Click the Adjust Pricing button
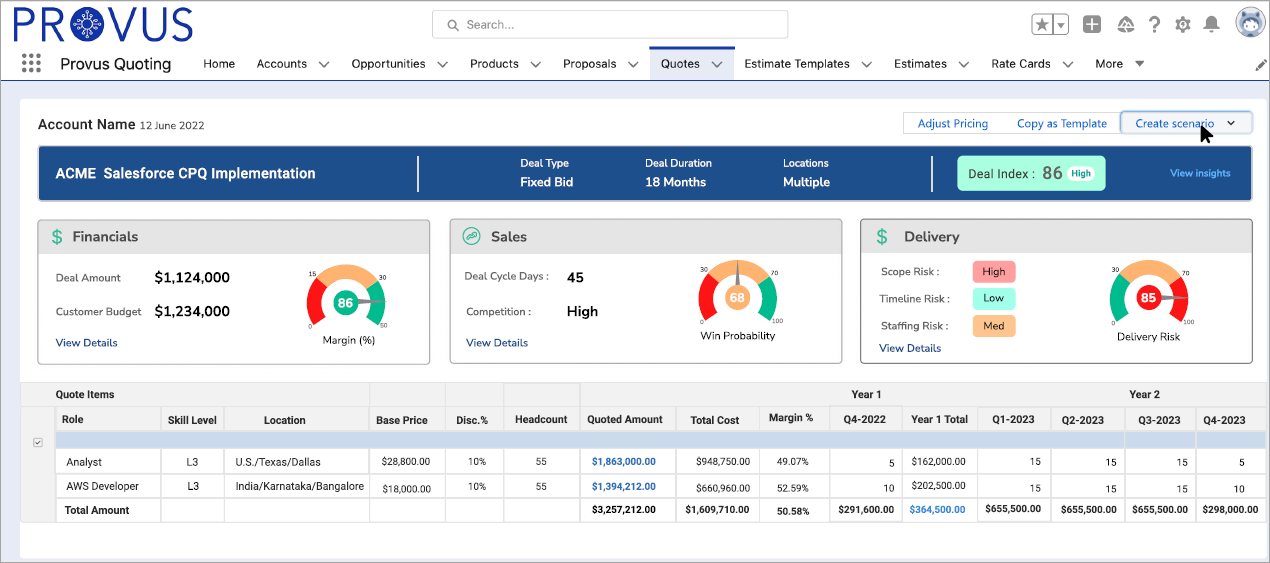Image resolution: width=1270 pixels, height=563 pixels. pos(952,123)
